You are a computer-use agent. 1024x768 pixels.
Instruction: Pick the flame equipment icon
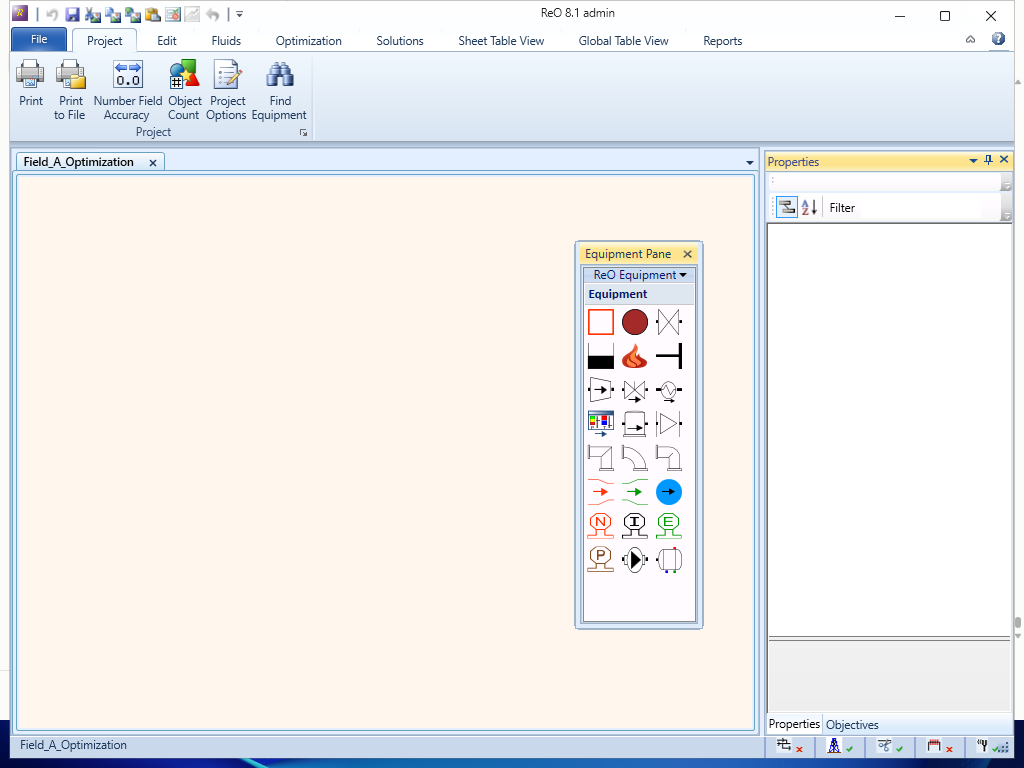(x=635, y=356)
